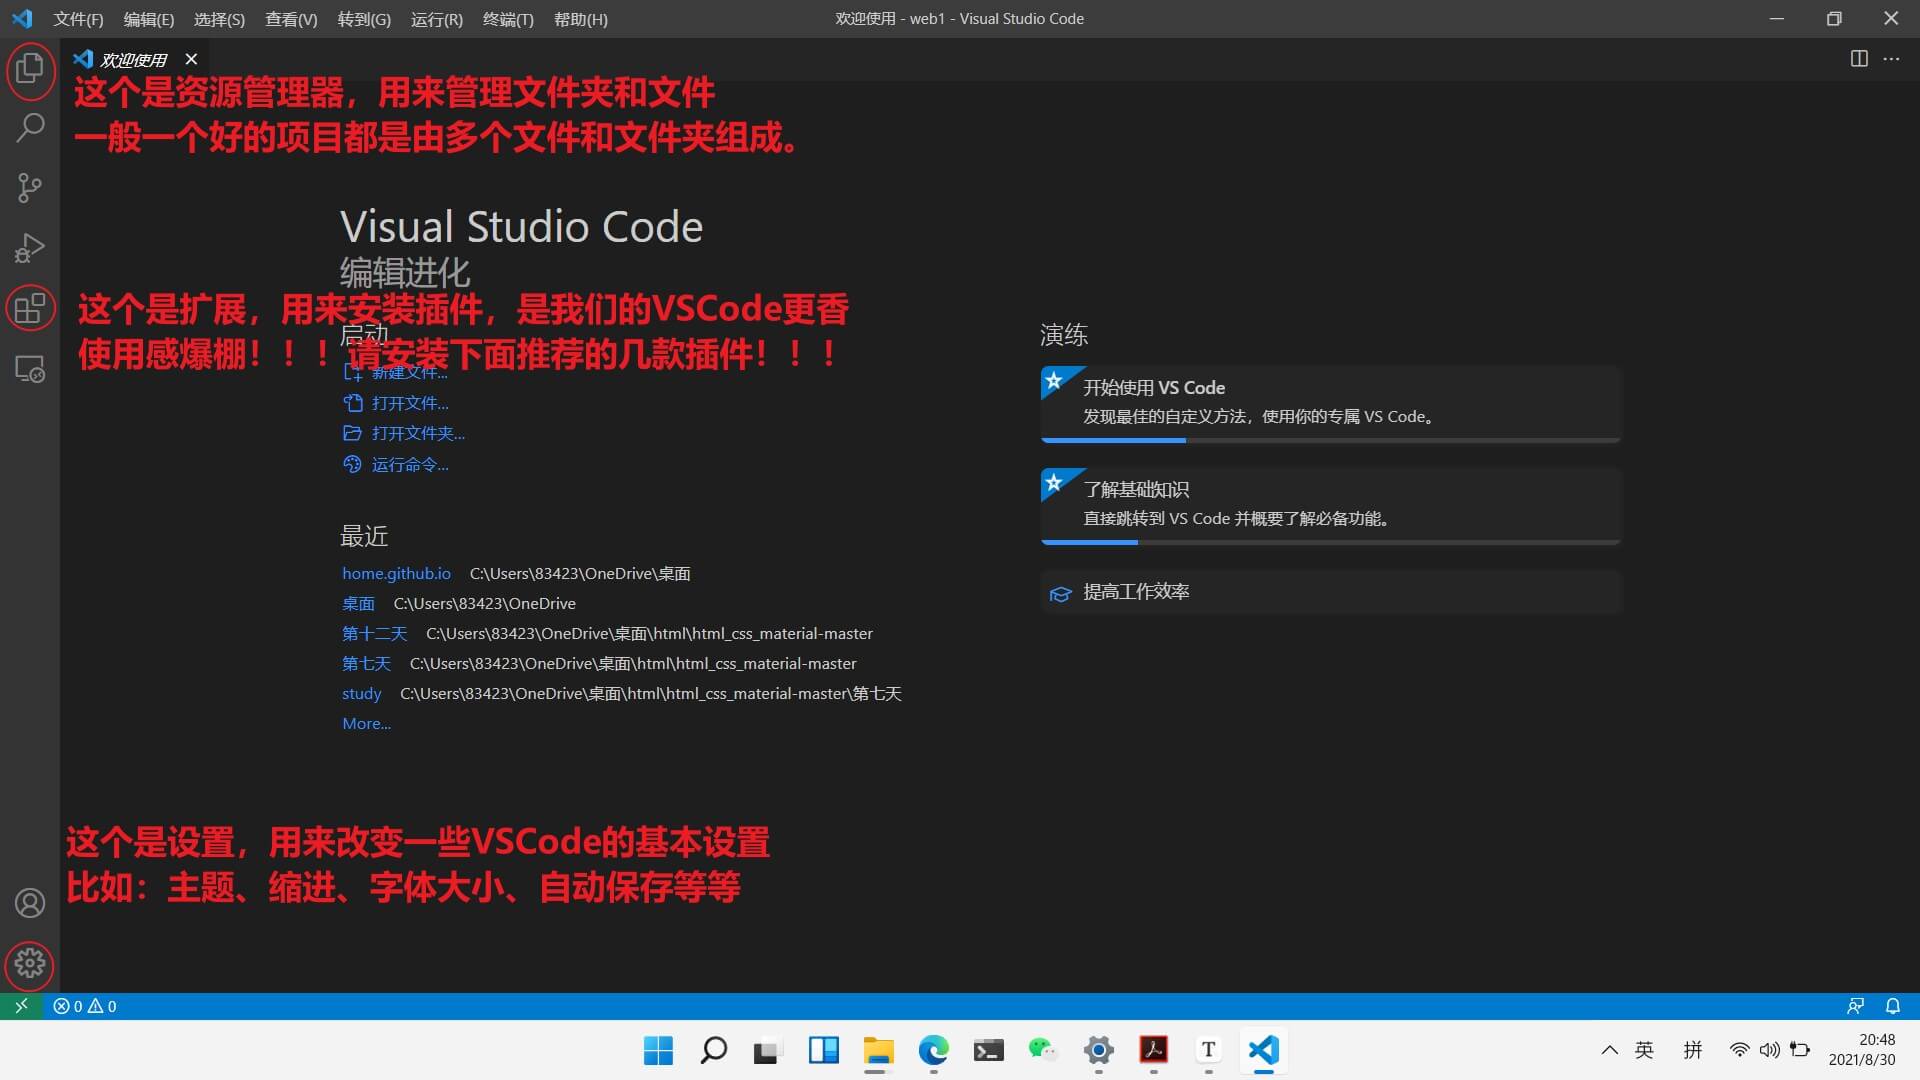The image size is (1920, 1080).
Task: Open the 文件(F) menu
Action: [x=78, y=19]
